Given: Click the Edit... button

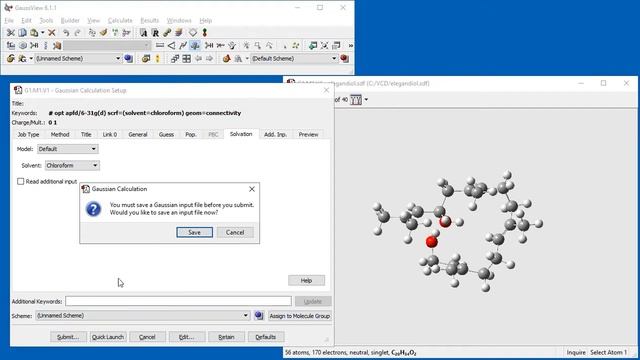Looking at the screenshot, I should [187, 337].
